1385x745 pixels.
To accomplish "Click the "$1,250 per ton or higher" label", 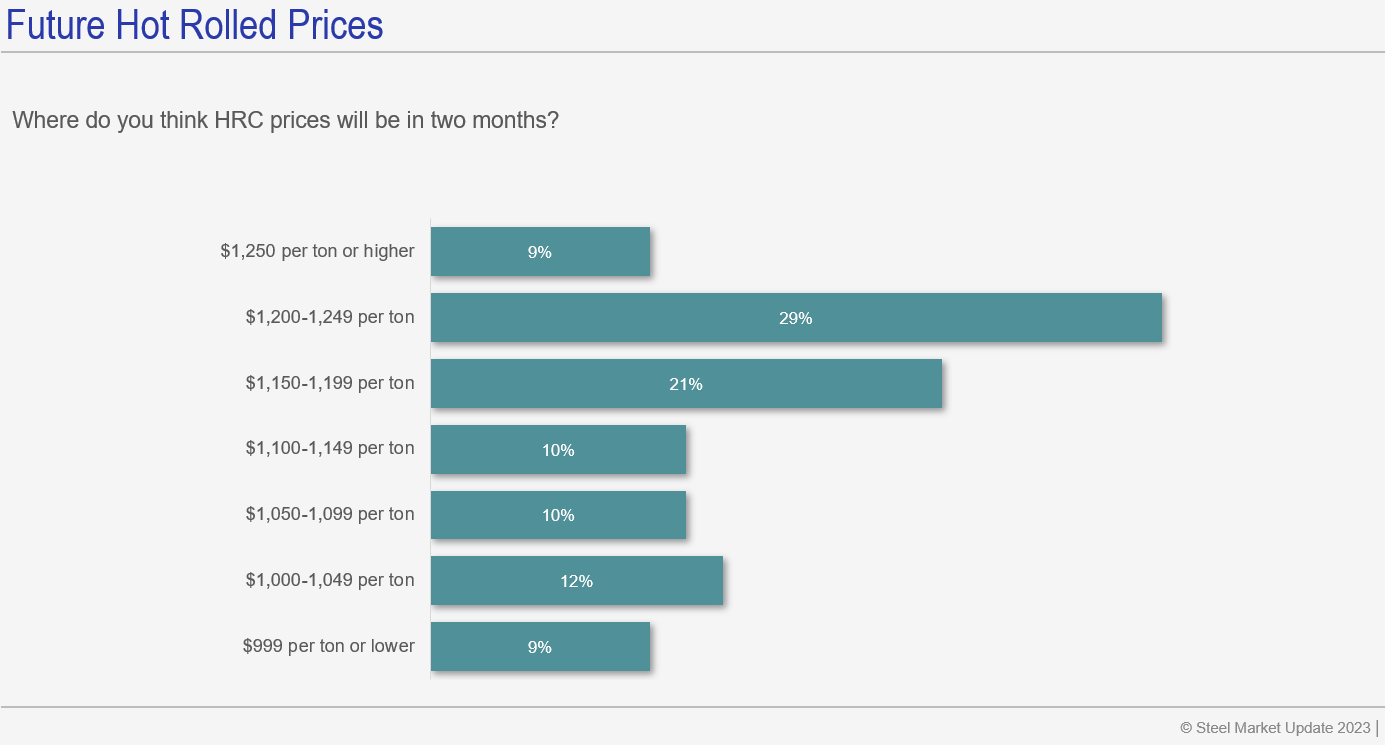I will click(317, 251).
